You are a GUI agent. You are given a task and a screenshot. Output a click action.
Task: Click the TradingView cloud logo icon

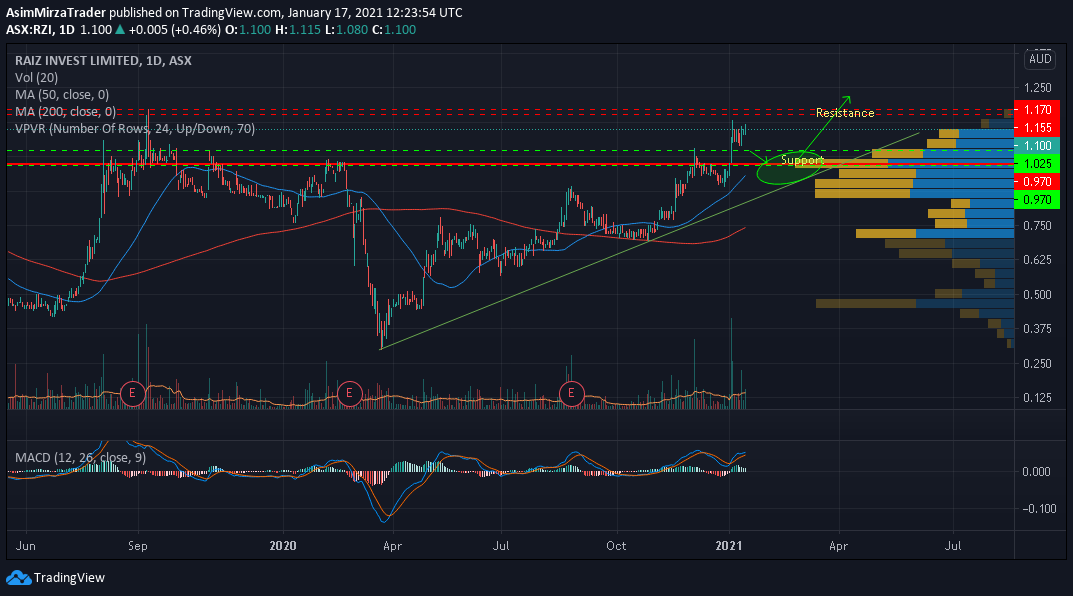tap(18, 578)
